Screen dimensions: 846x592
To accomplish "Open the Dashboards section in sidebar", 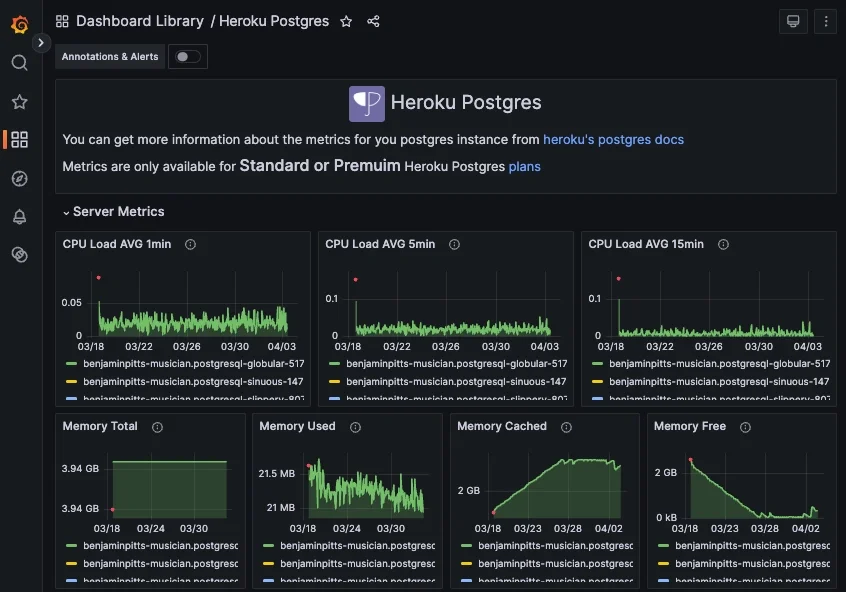I will [x=20, y=139].
